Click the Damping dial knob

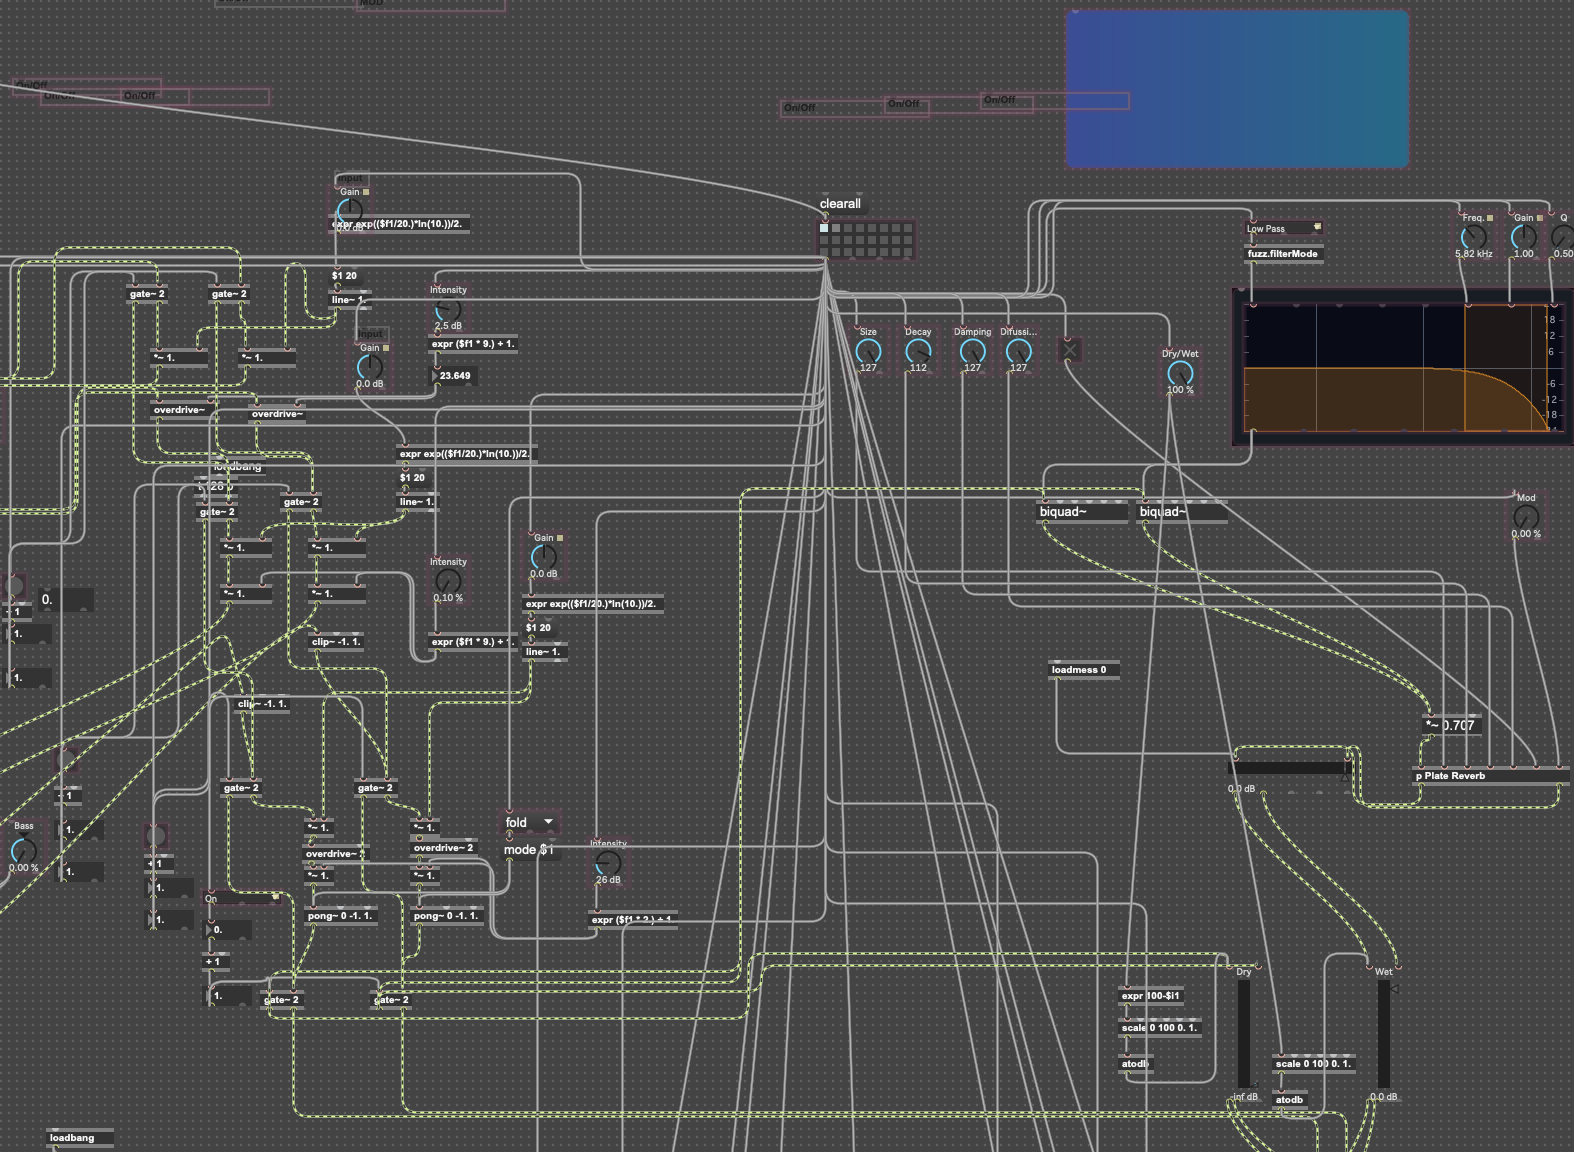pos(972,351)
